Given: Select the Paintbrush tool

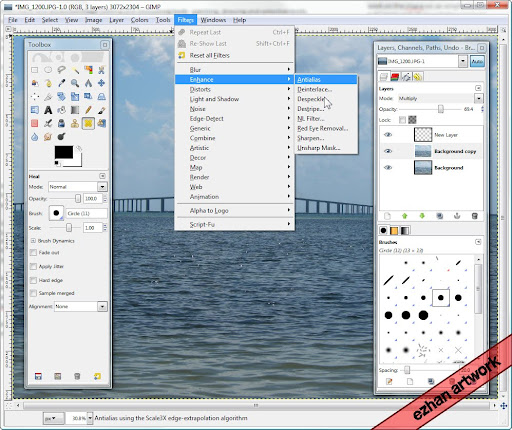Looking at the screenshot, I should click(101, 110).
